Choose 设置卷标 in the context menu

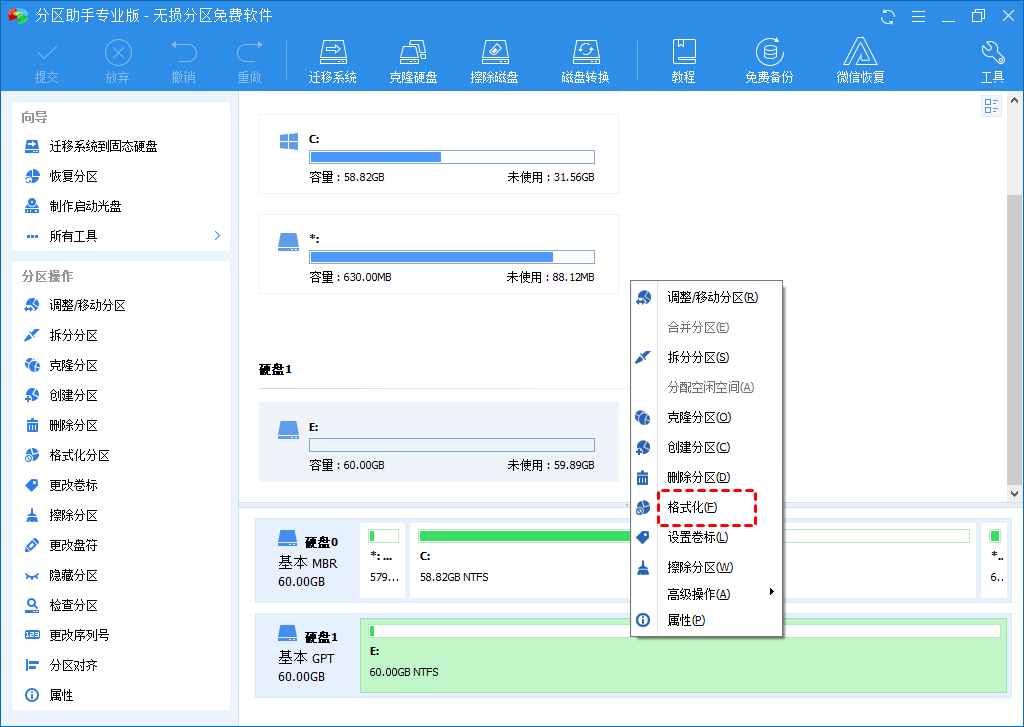[700, 539]
